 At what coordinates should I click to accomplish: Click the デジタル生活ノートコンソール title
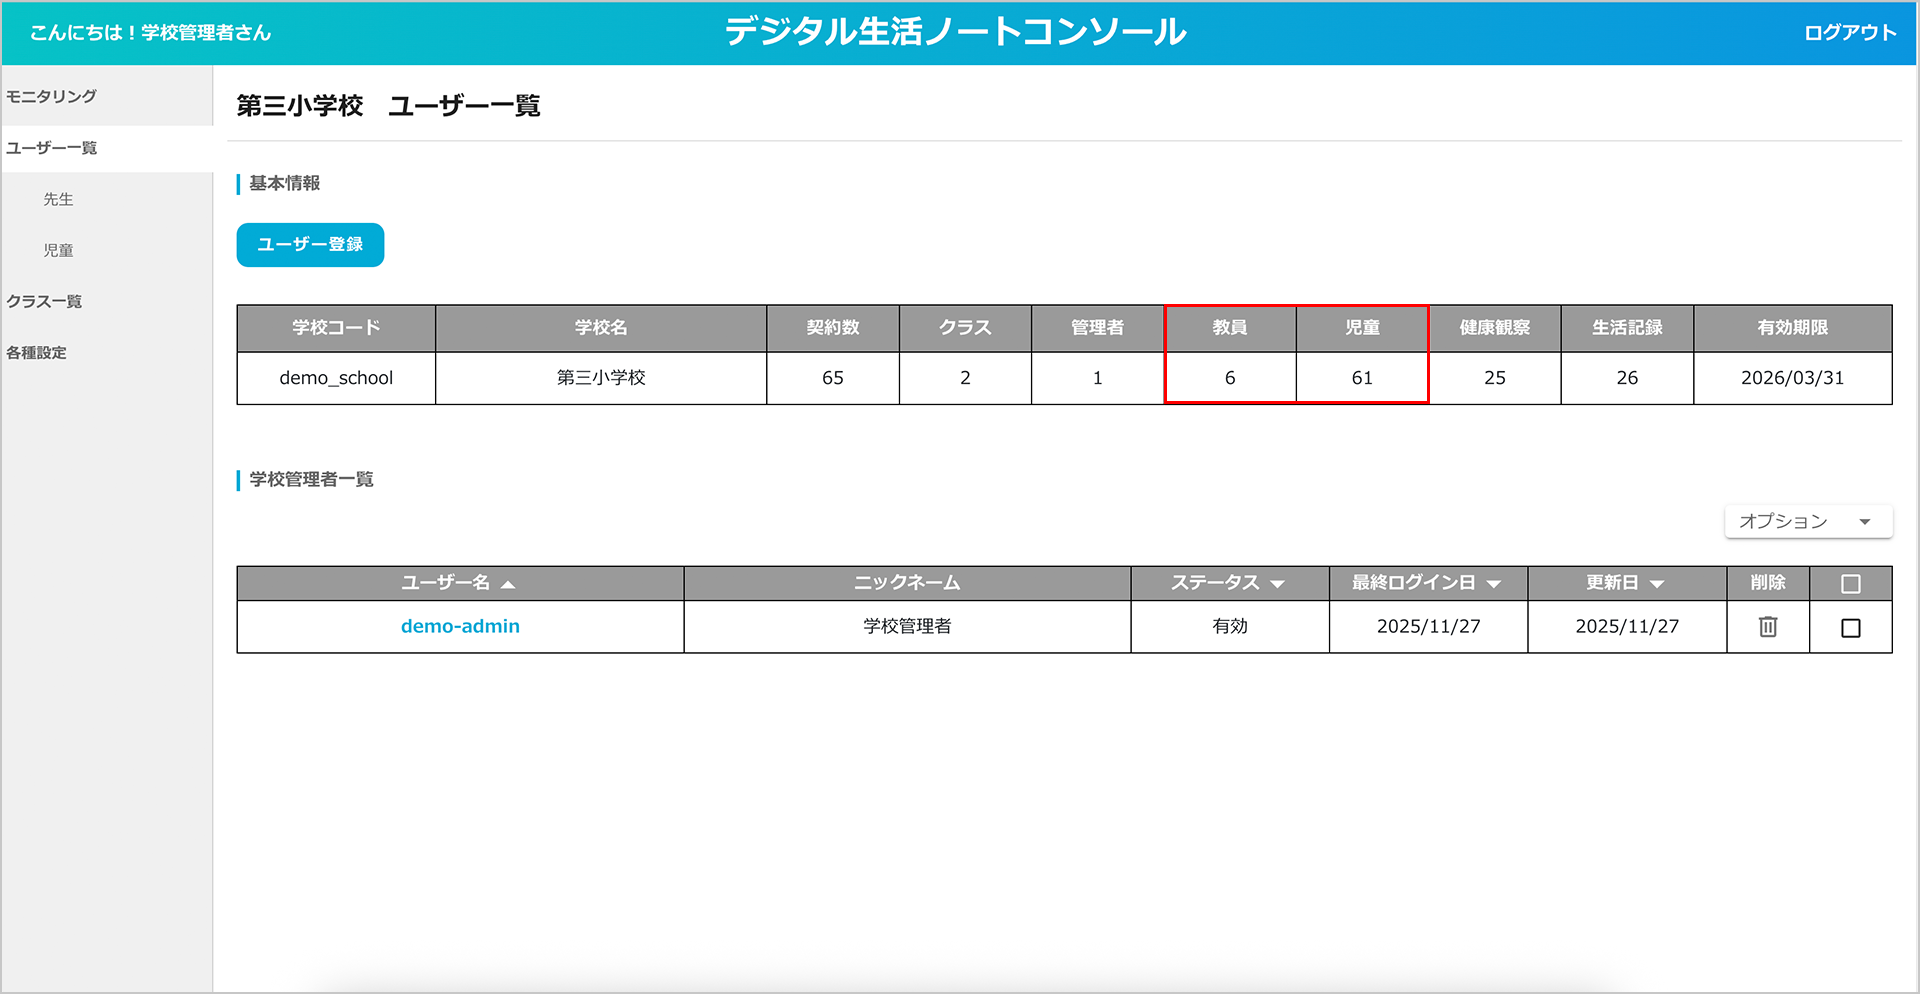coord(955,32)
